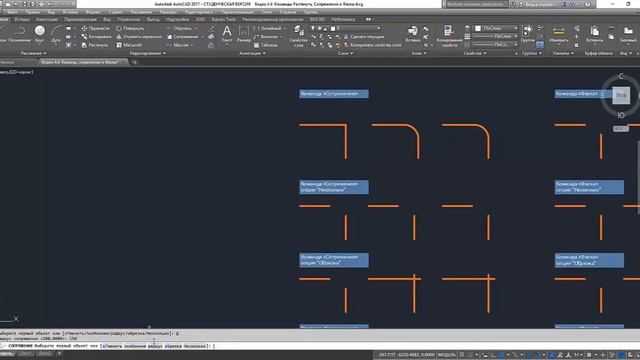Add a new drawing tab with plus
The image size is (640, 360).
pyautogui.click(x=135, y=62)
